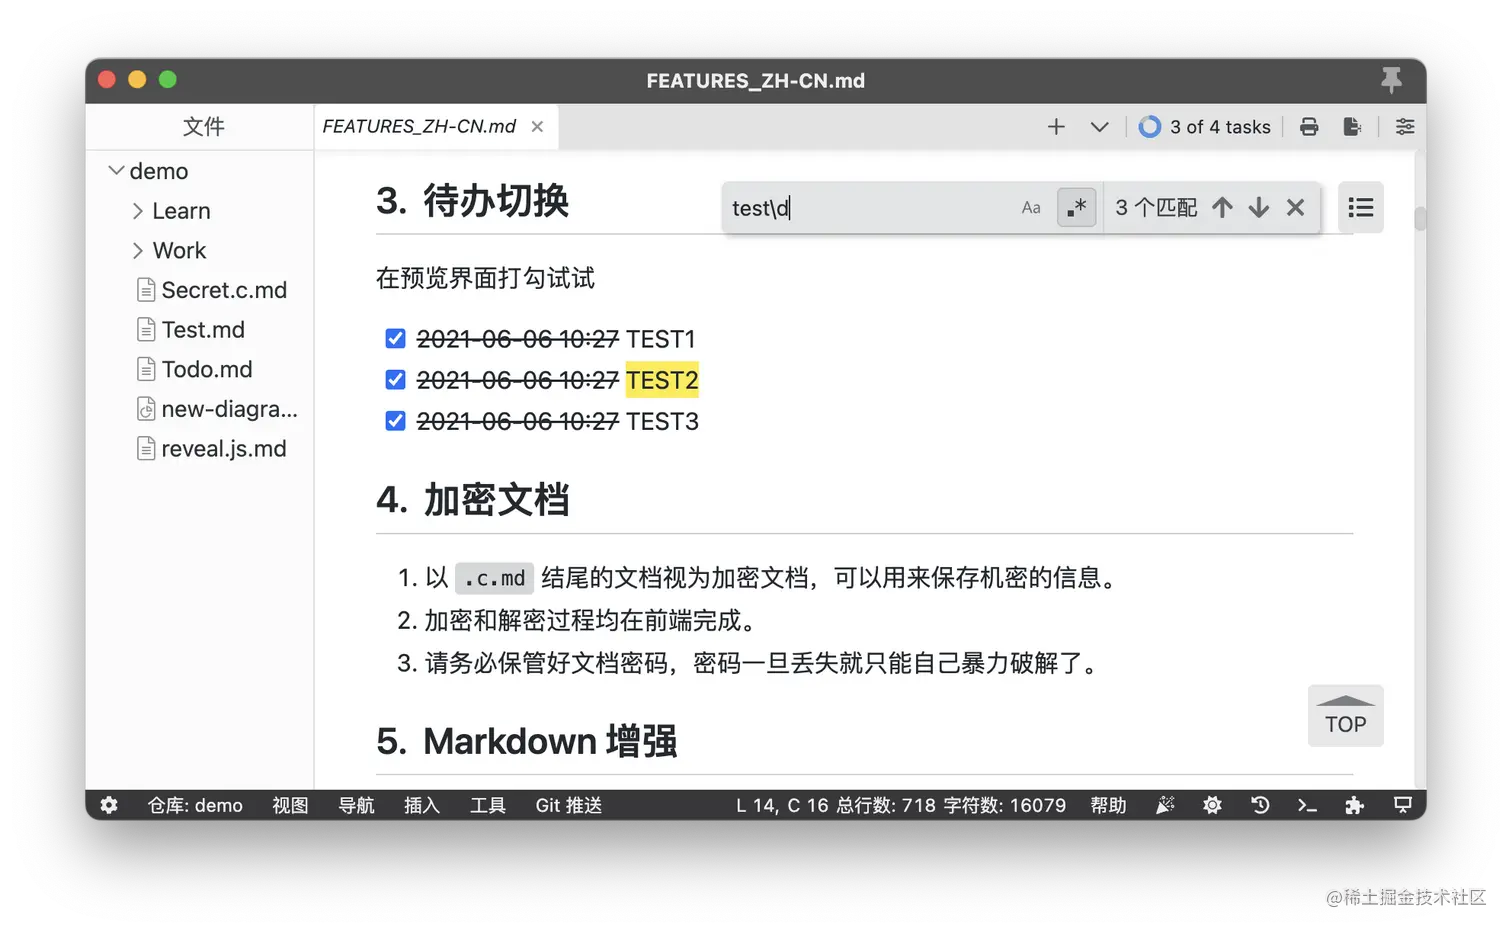Open the 帮助 help menu

point(1108,805)
